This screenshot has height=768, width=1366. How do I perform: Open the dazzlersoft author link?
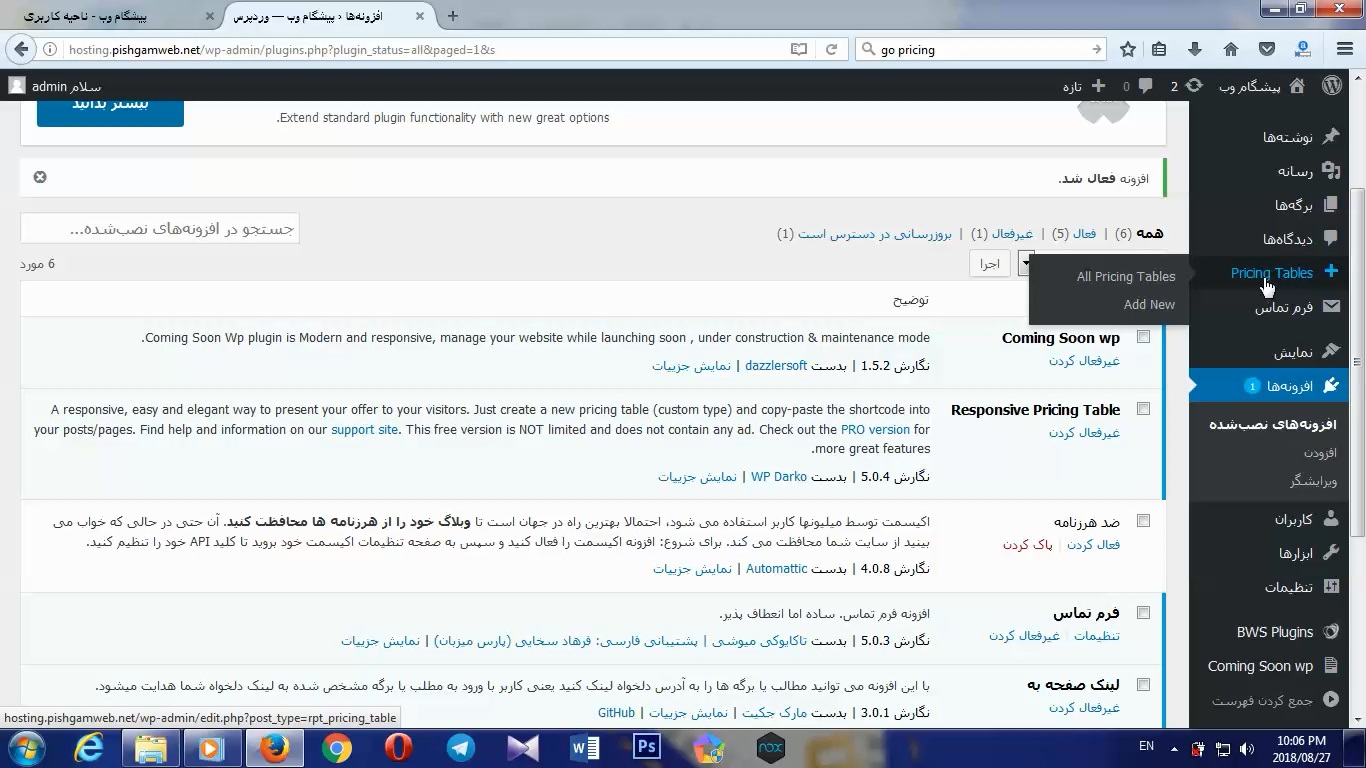click(x=776, y=366)
